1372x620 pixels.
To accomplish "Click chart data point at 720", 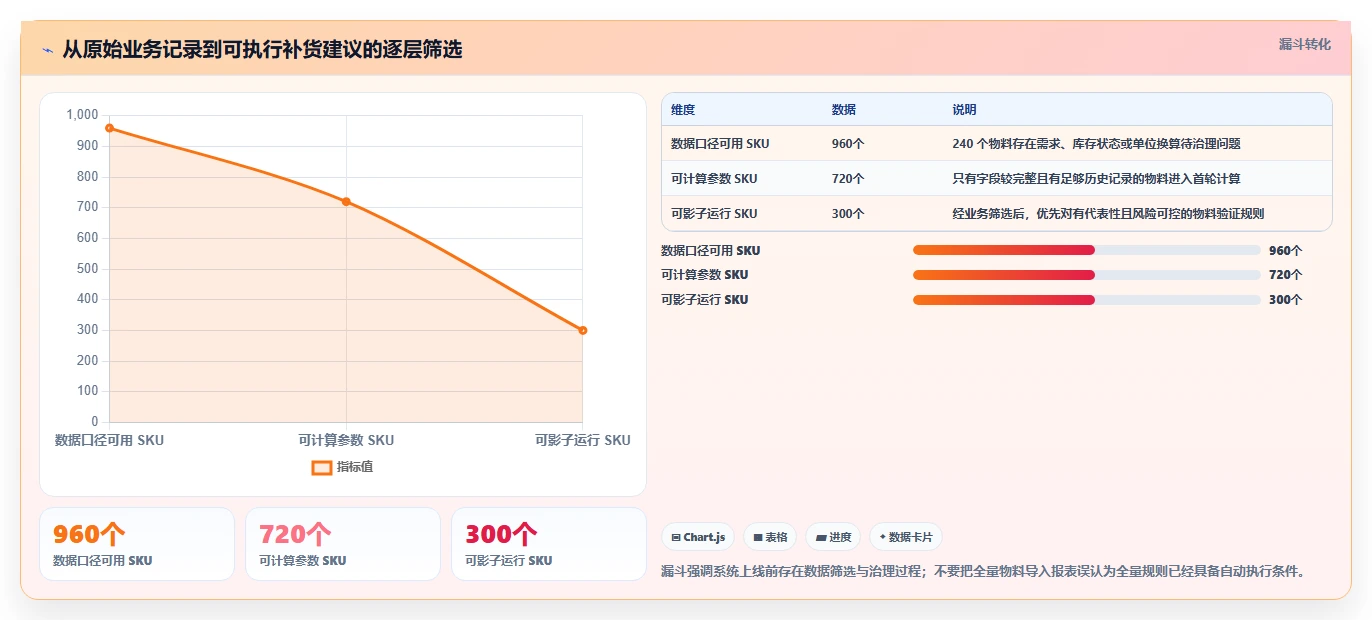I will tap(346, 201).
